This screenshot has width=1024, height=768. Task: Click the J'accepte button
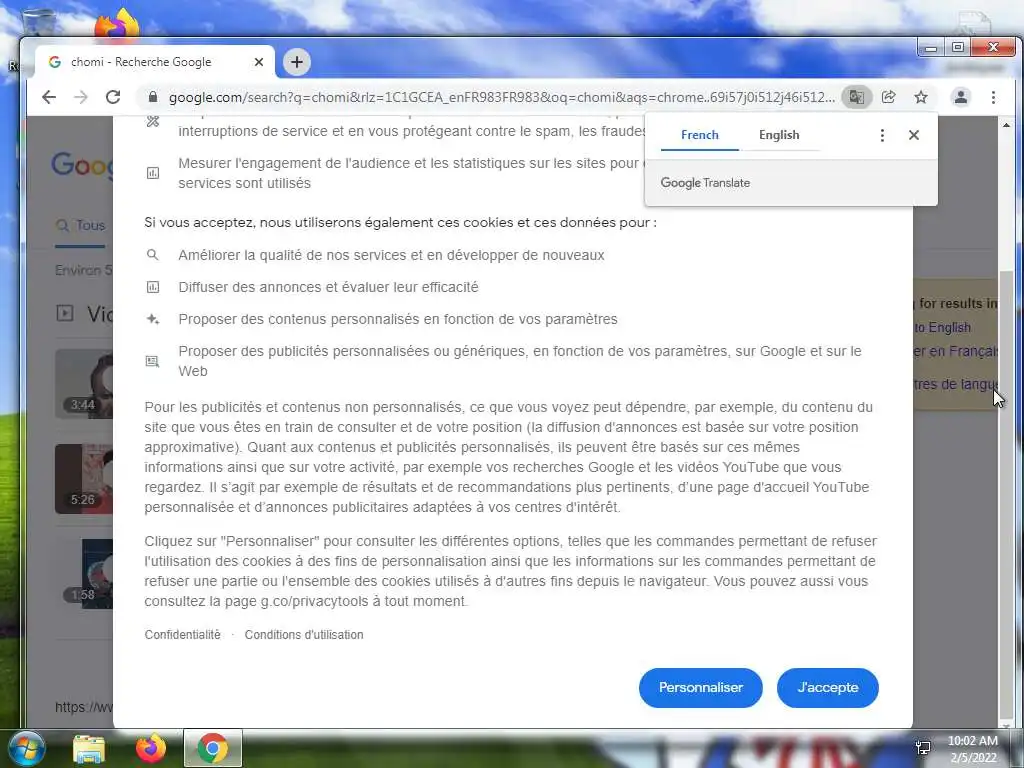click(x=827, y=688)
